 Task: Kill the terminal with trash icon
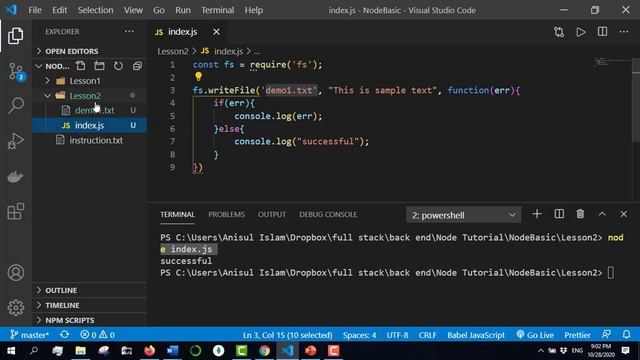(580, 214)
